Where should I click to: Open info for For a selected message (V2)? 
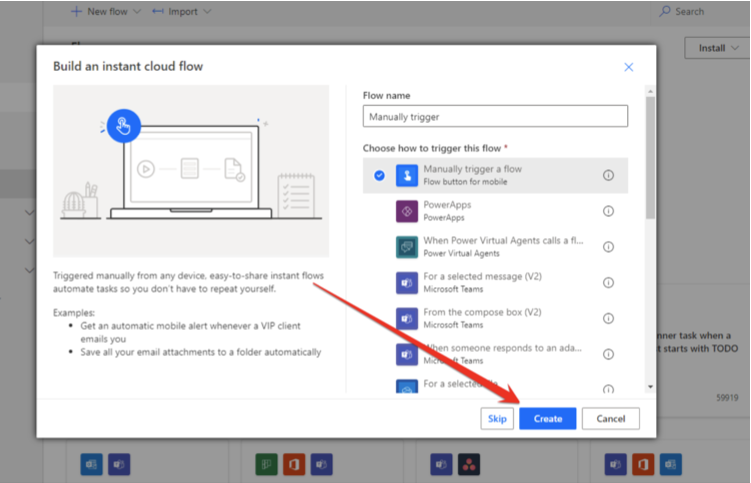(x=608, y=283)
